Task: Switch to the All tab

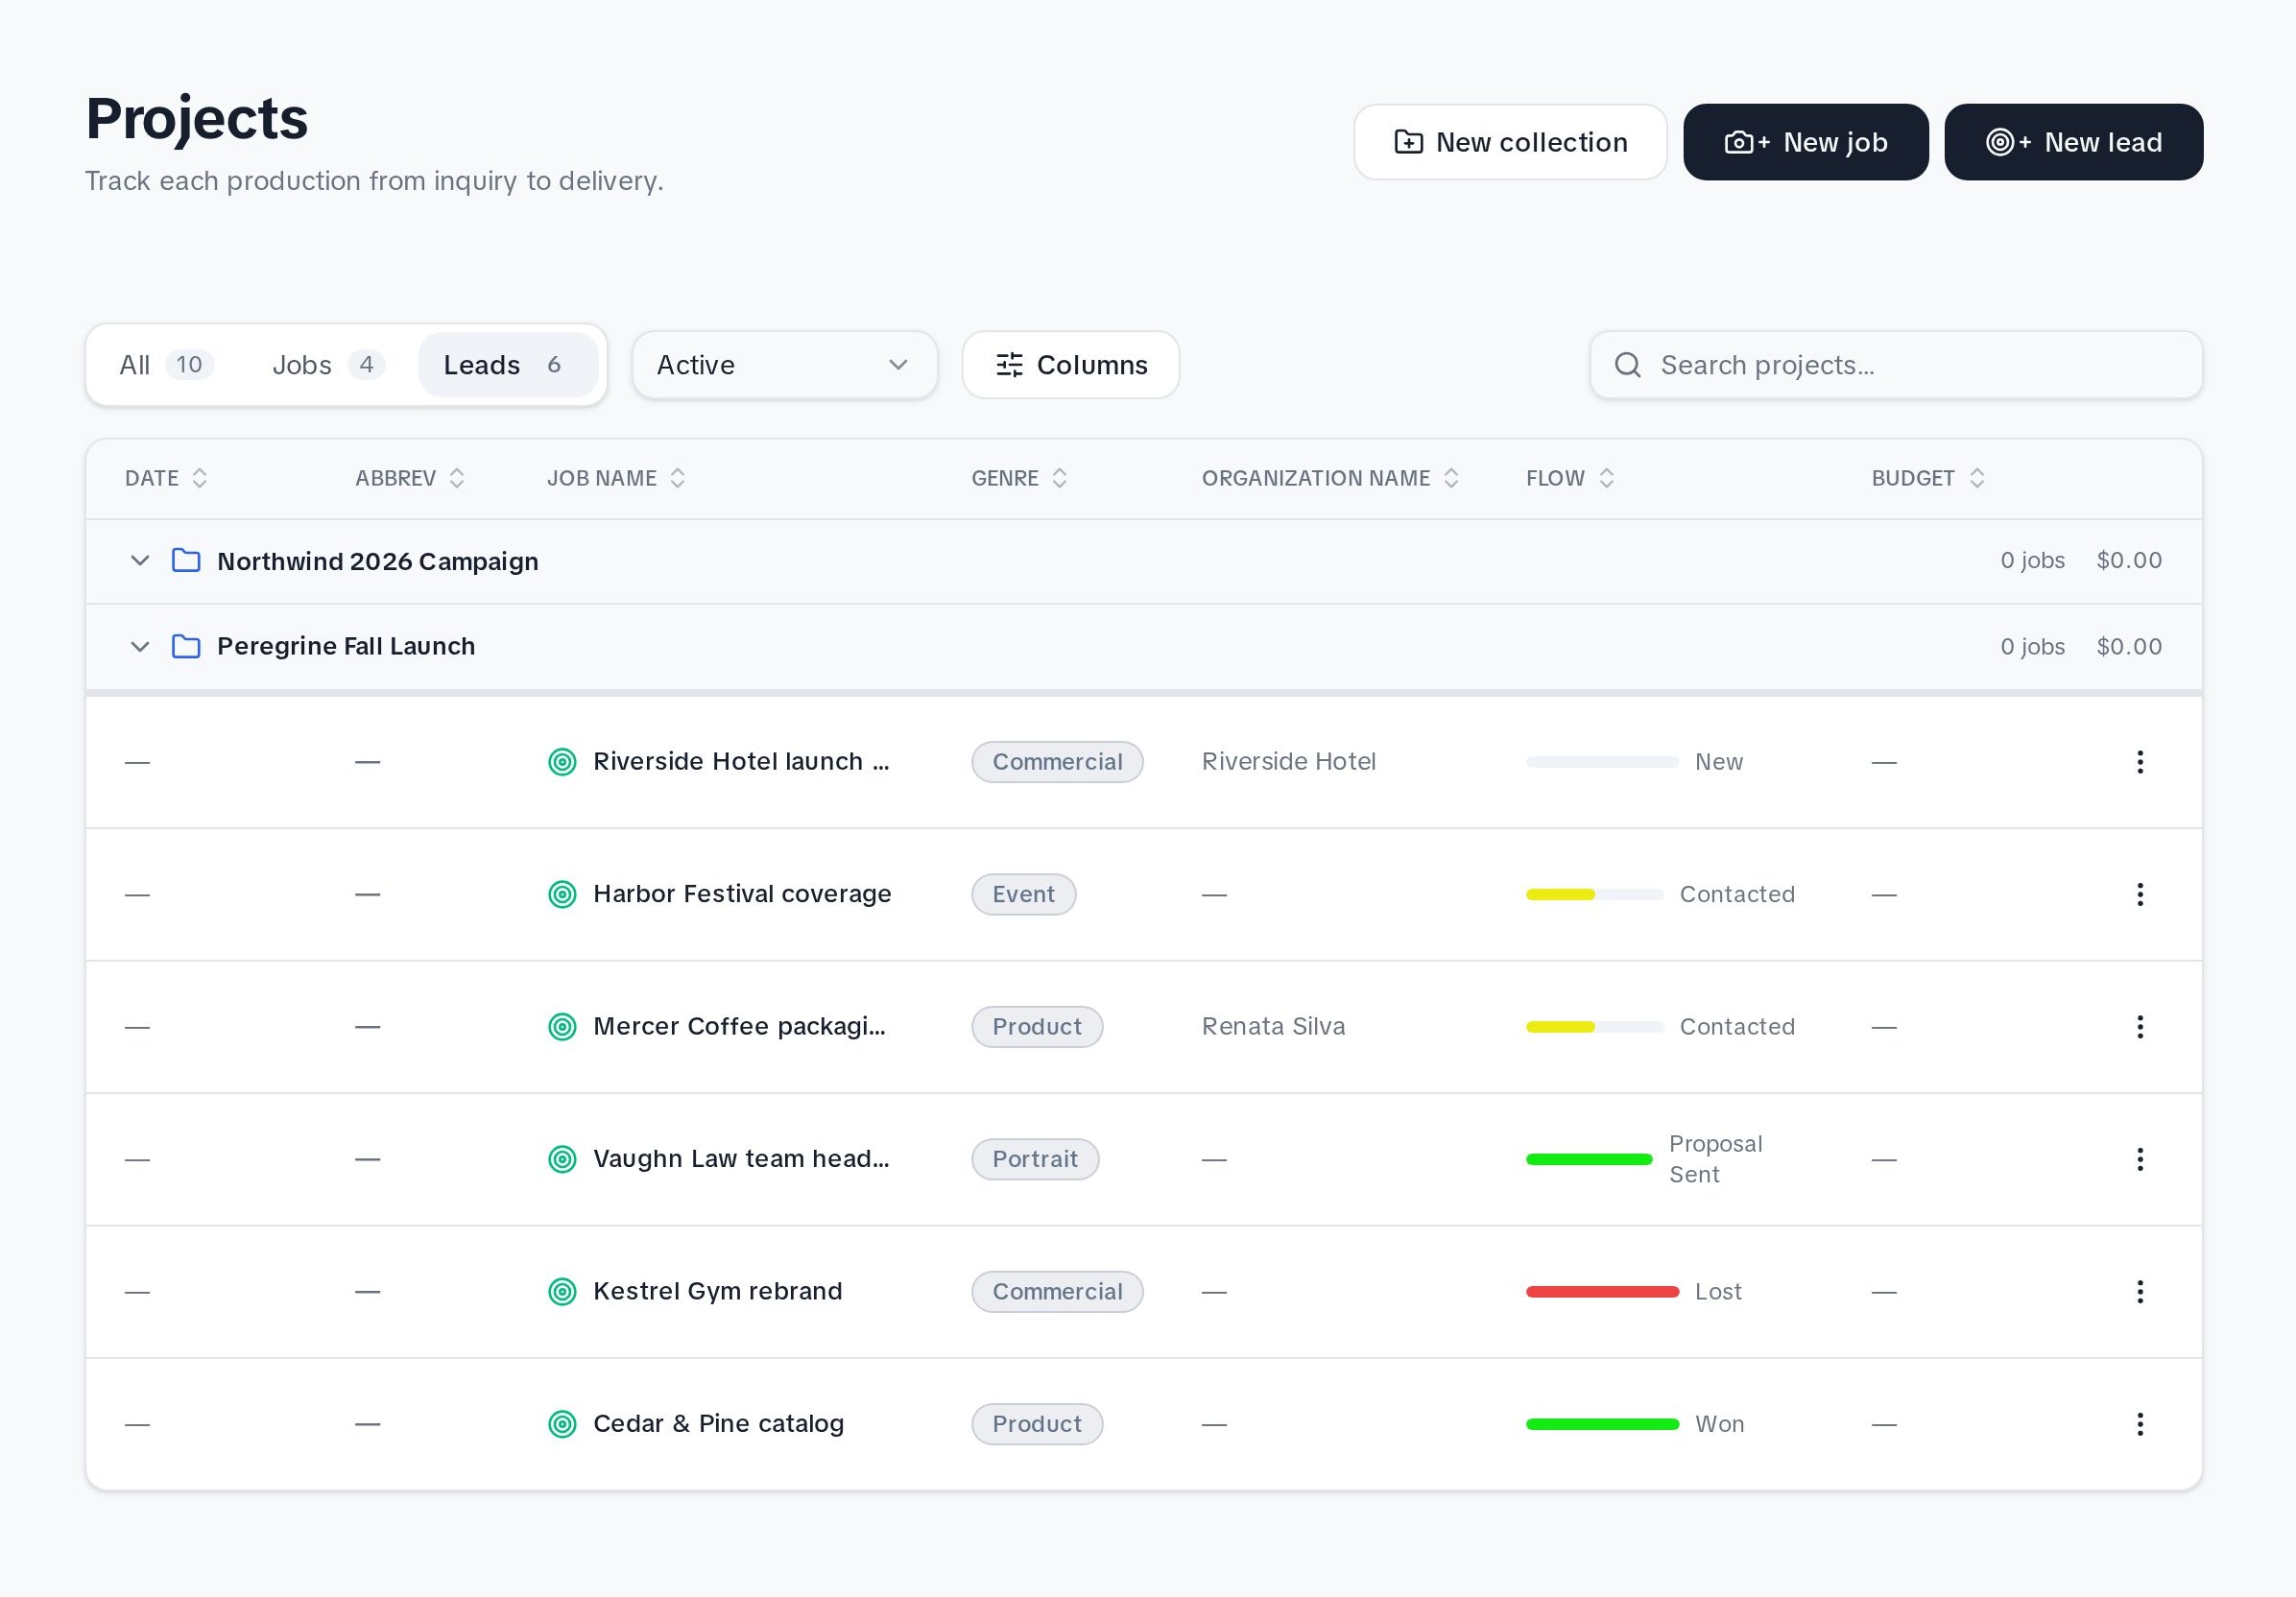Action: click(165, 365)
